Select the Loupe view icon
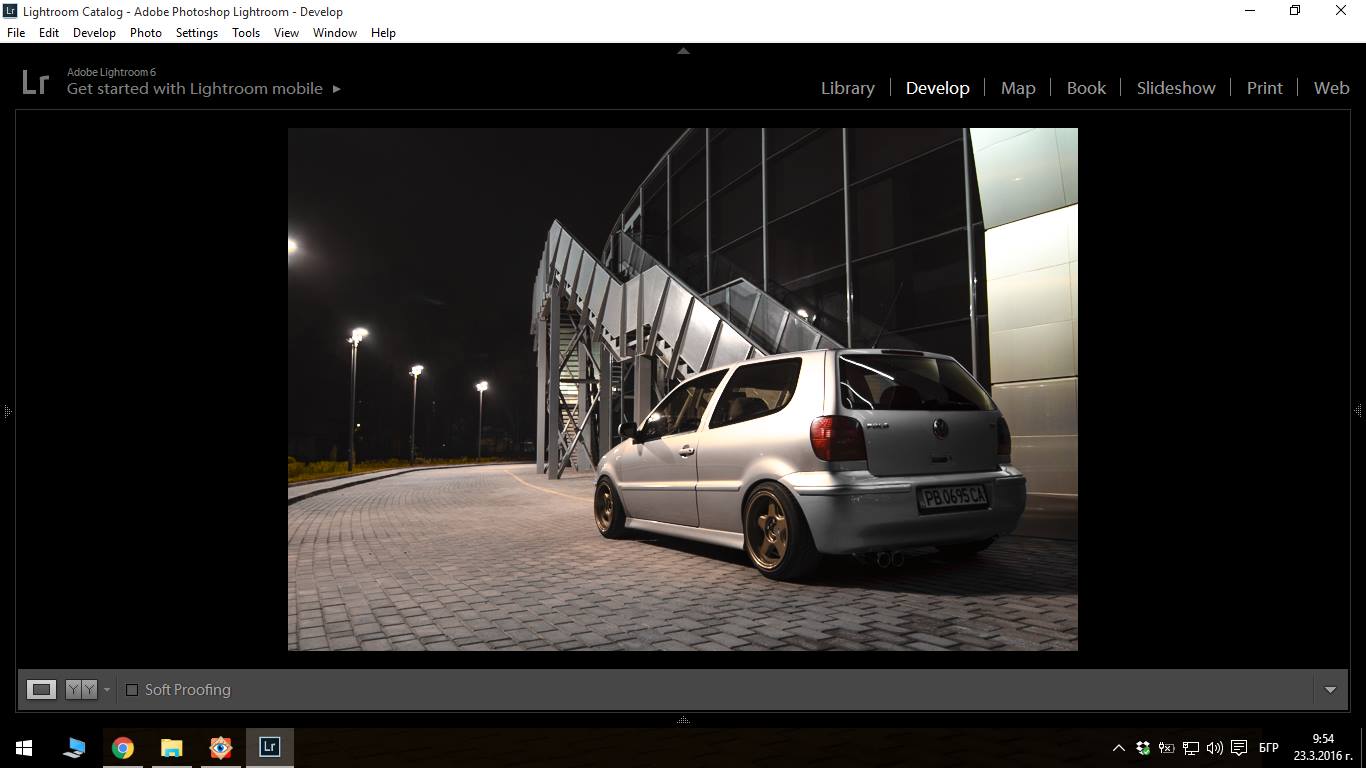The width and height of the screenshot is (1366, 768). pos(41,689)
